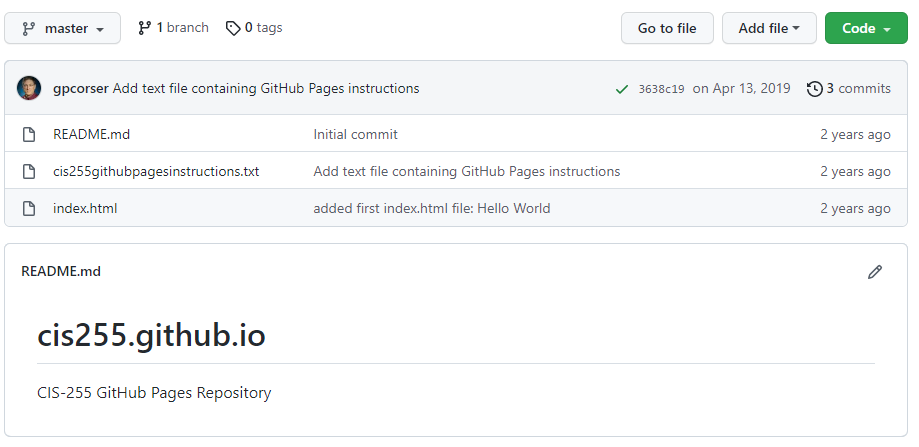Image resolution: width=919 pixels, height=447 pixels.
Task: Open the 3 commits history link
Action: coord(848,88)
